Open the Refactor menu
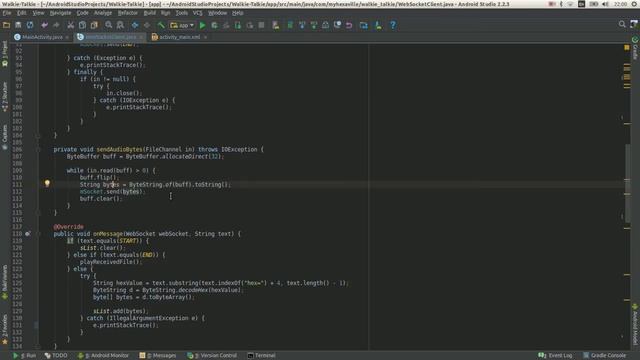Screen dimensions: 640x360 coord(128,13)
